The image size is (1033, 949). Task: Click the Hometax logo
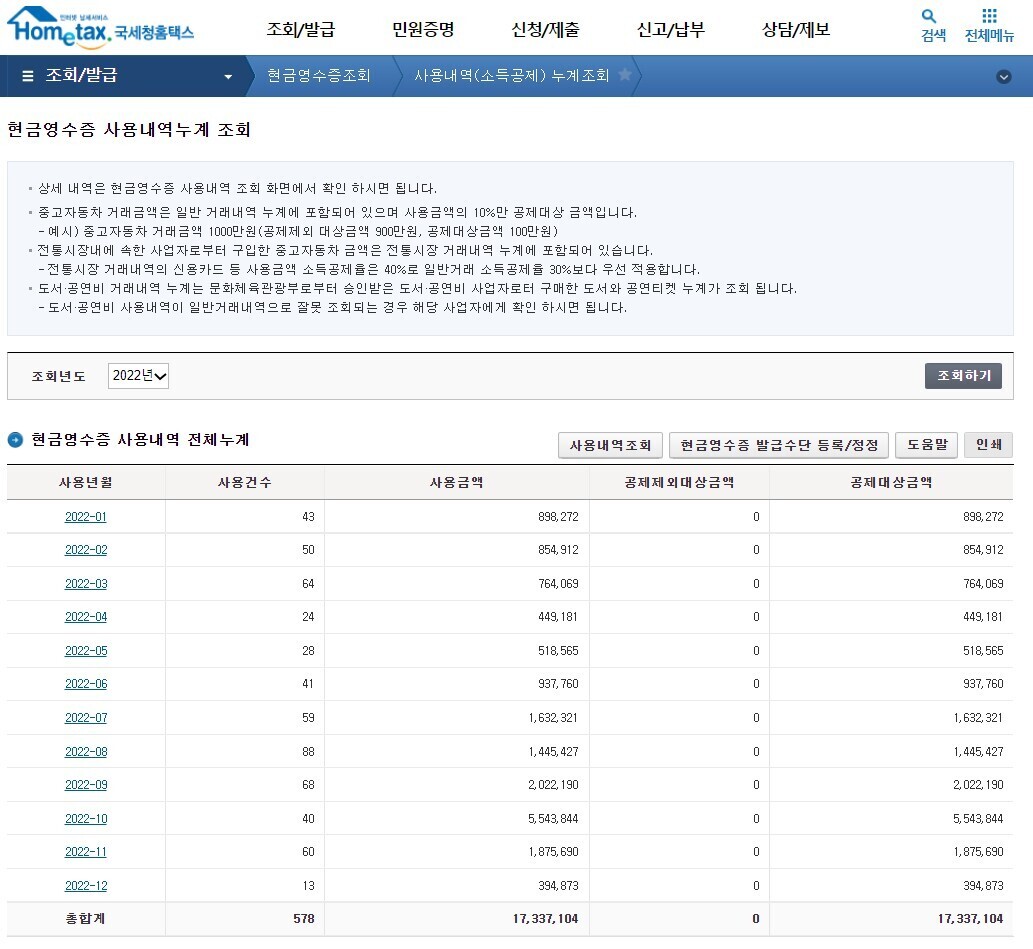[100, 28]
